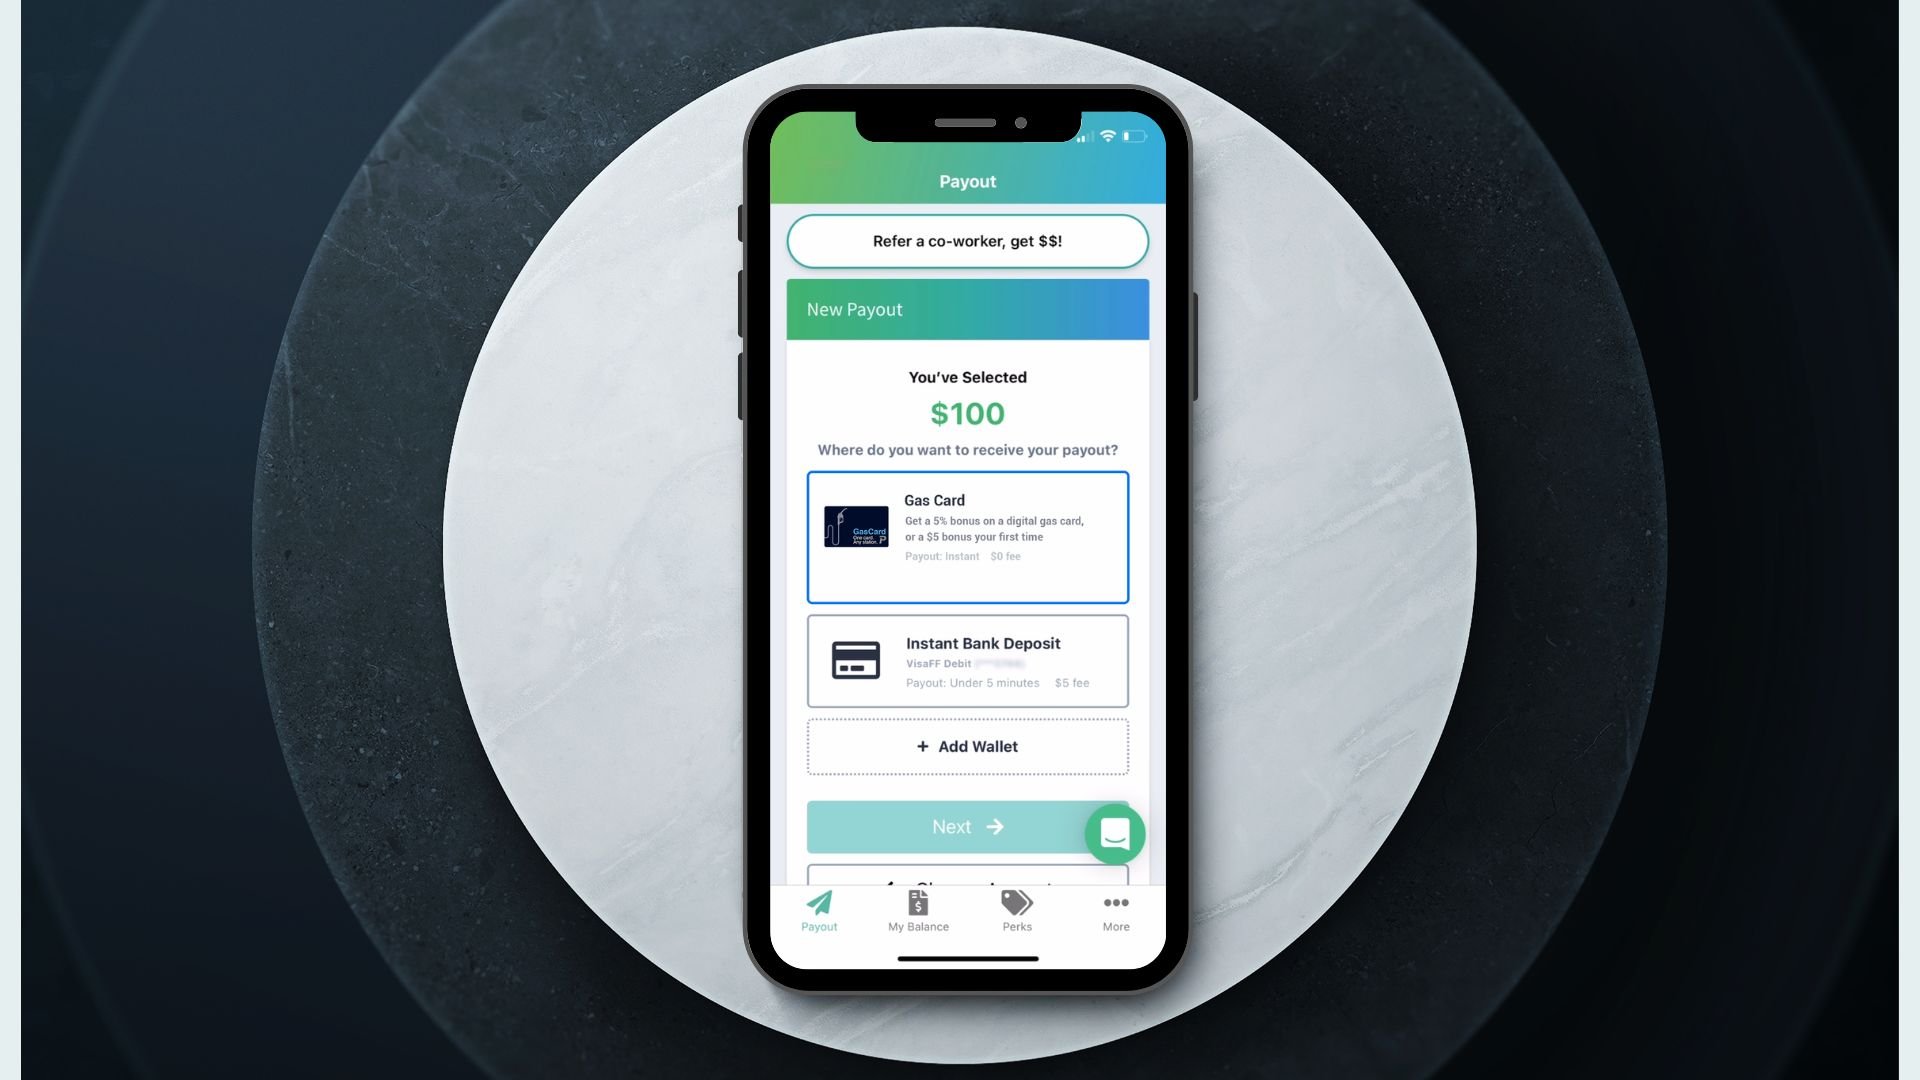Tap the More options icon
Image resolution: width=1920 pixels, height=1080 pixels.
[1114, 903]
